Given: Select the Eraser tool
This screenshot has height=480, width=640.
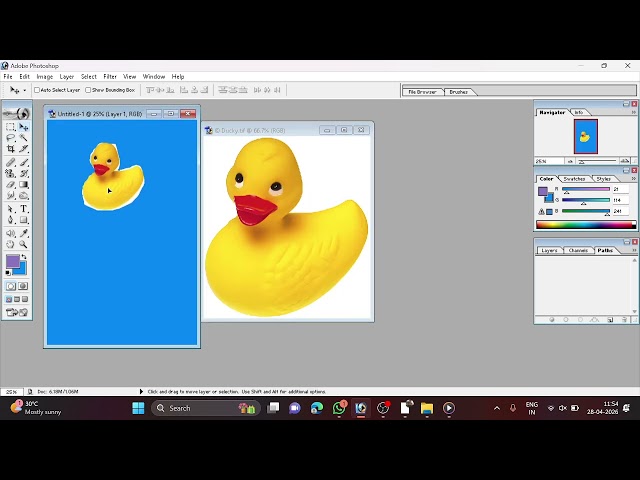Looking at the screenshot, I should [11, 184].
